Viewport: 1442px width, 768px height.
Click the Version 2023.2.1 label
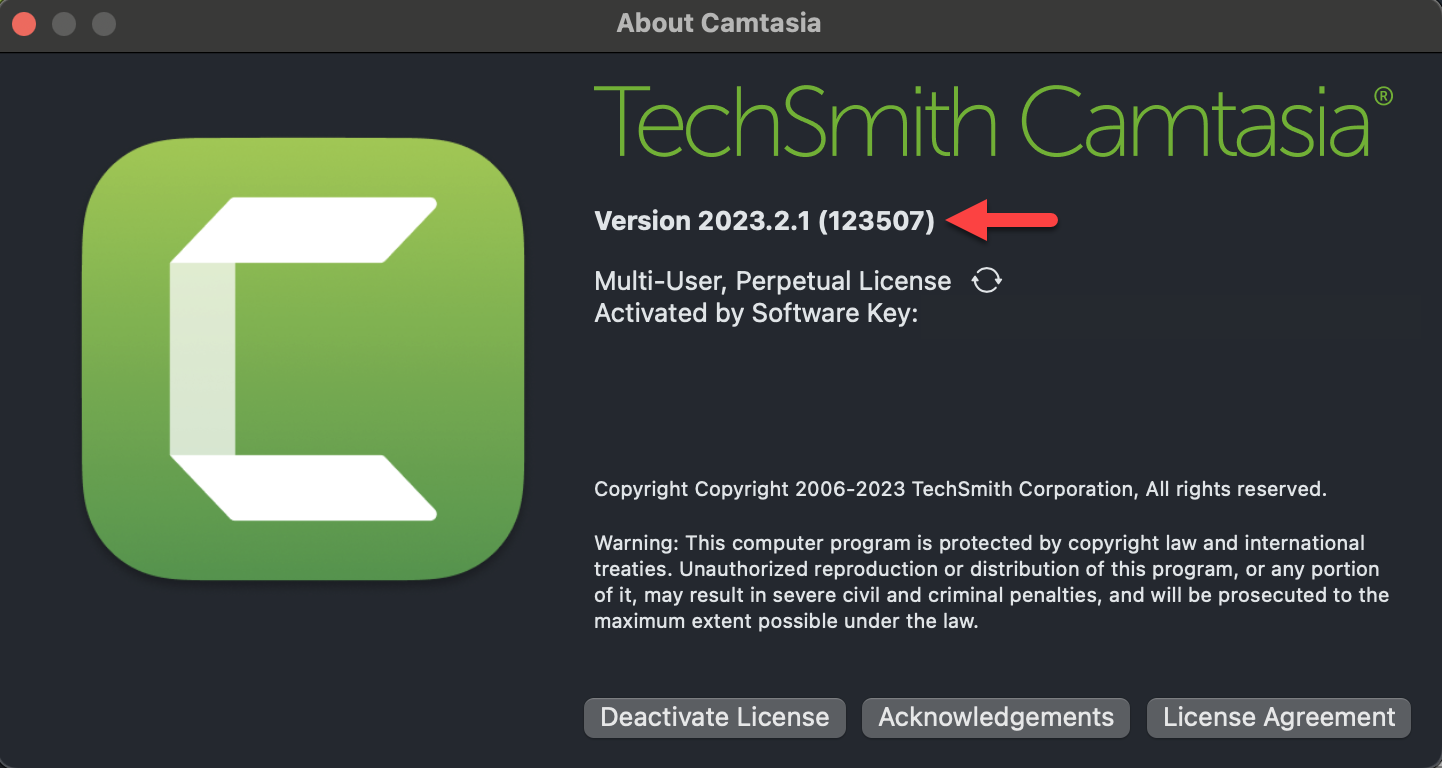pos(702,221)
